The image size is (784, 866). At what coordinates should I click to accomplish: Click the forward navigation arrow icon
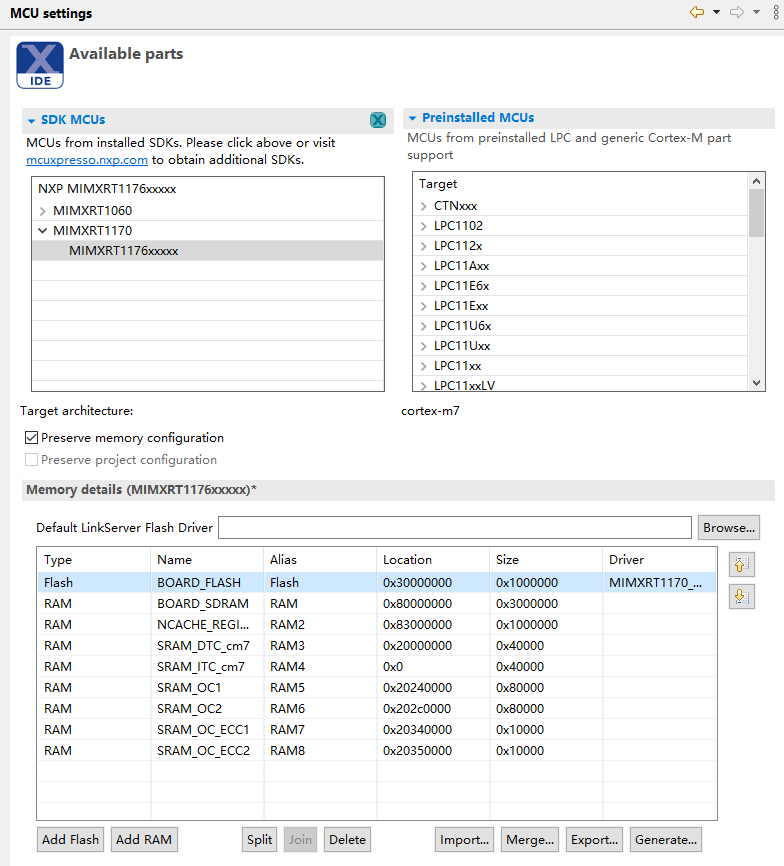click(x=737, y=12)
